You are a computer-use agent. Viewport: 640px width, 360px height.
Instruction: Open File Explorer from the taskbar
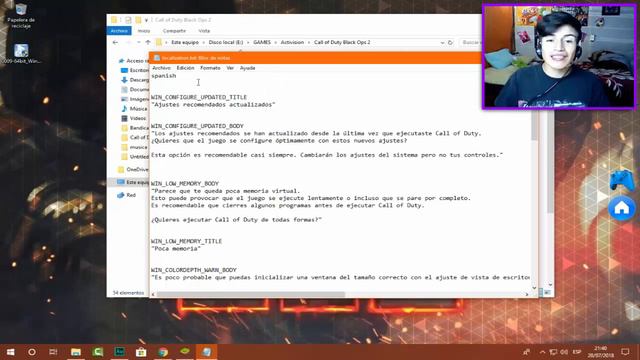tap(76, 352)
